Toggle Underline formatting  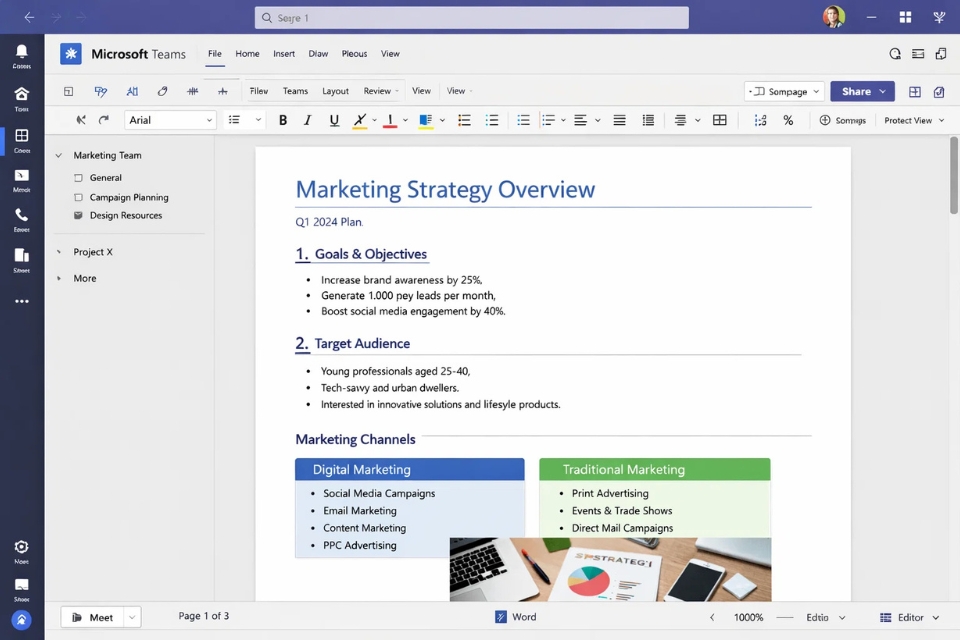click(331, 119)
